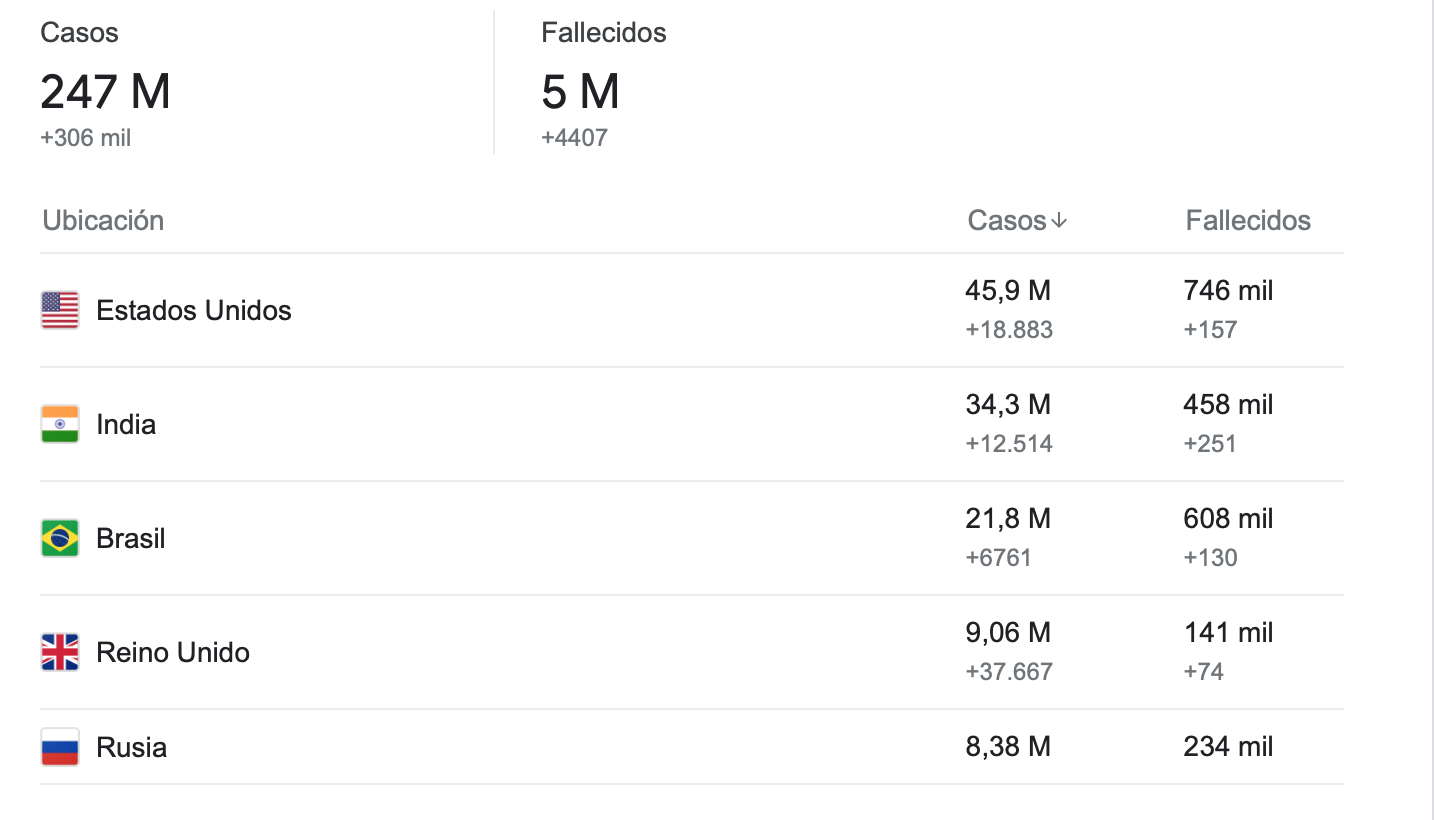Click the Casos summary label at top

79,33
